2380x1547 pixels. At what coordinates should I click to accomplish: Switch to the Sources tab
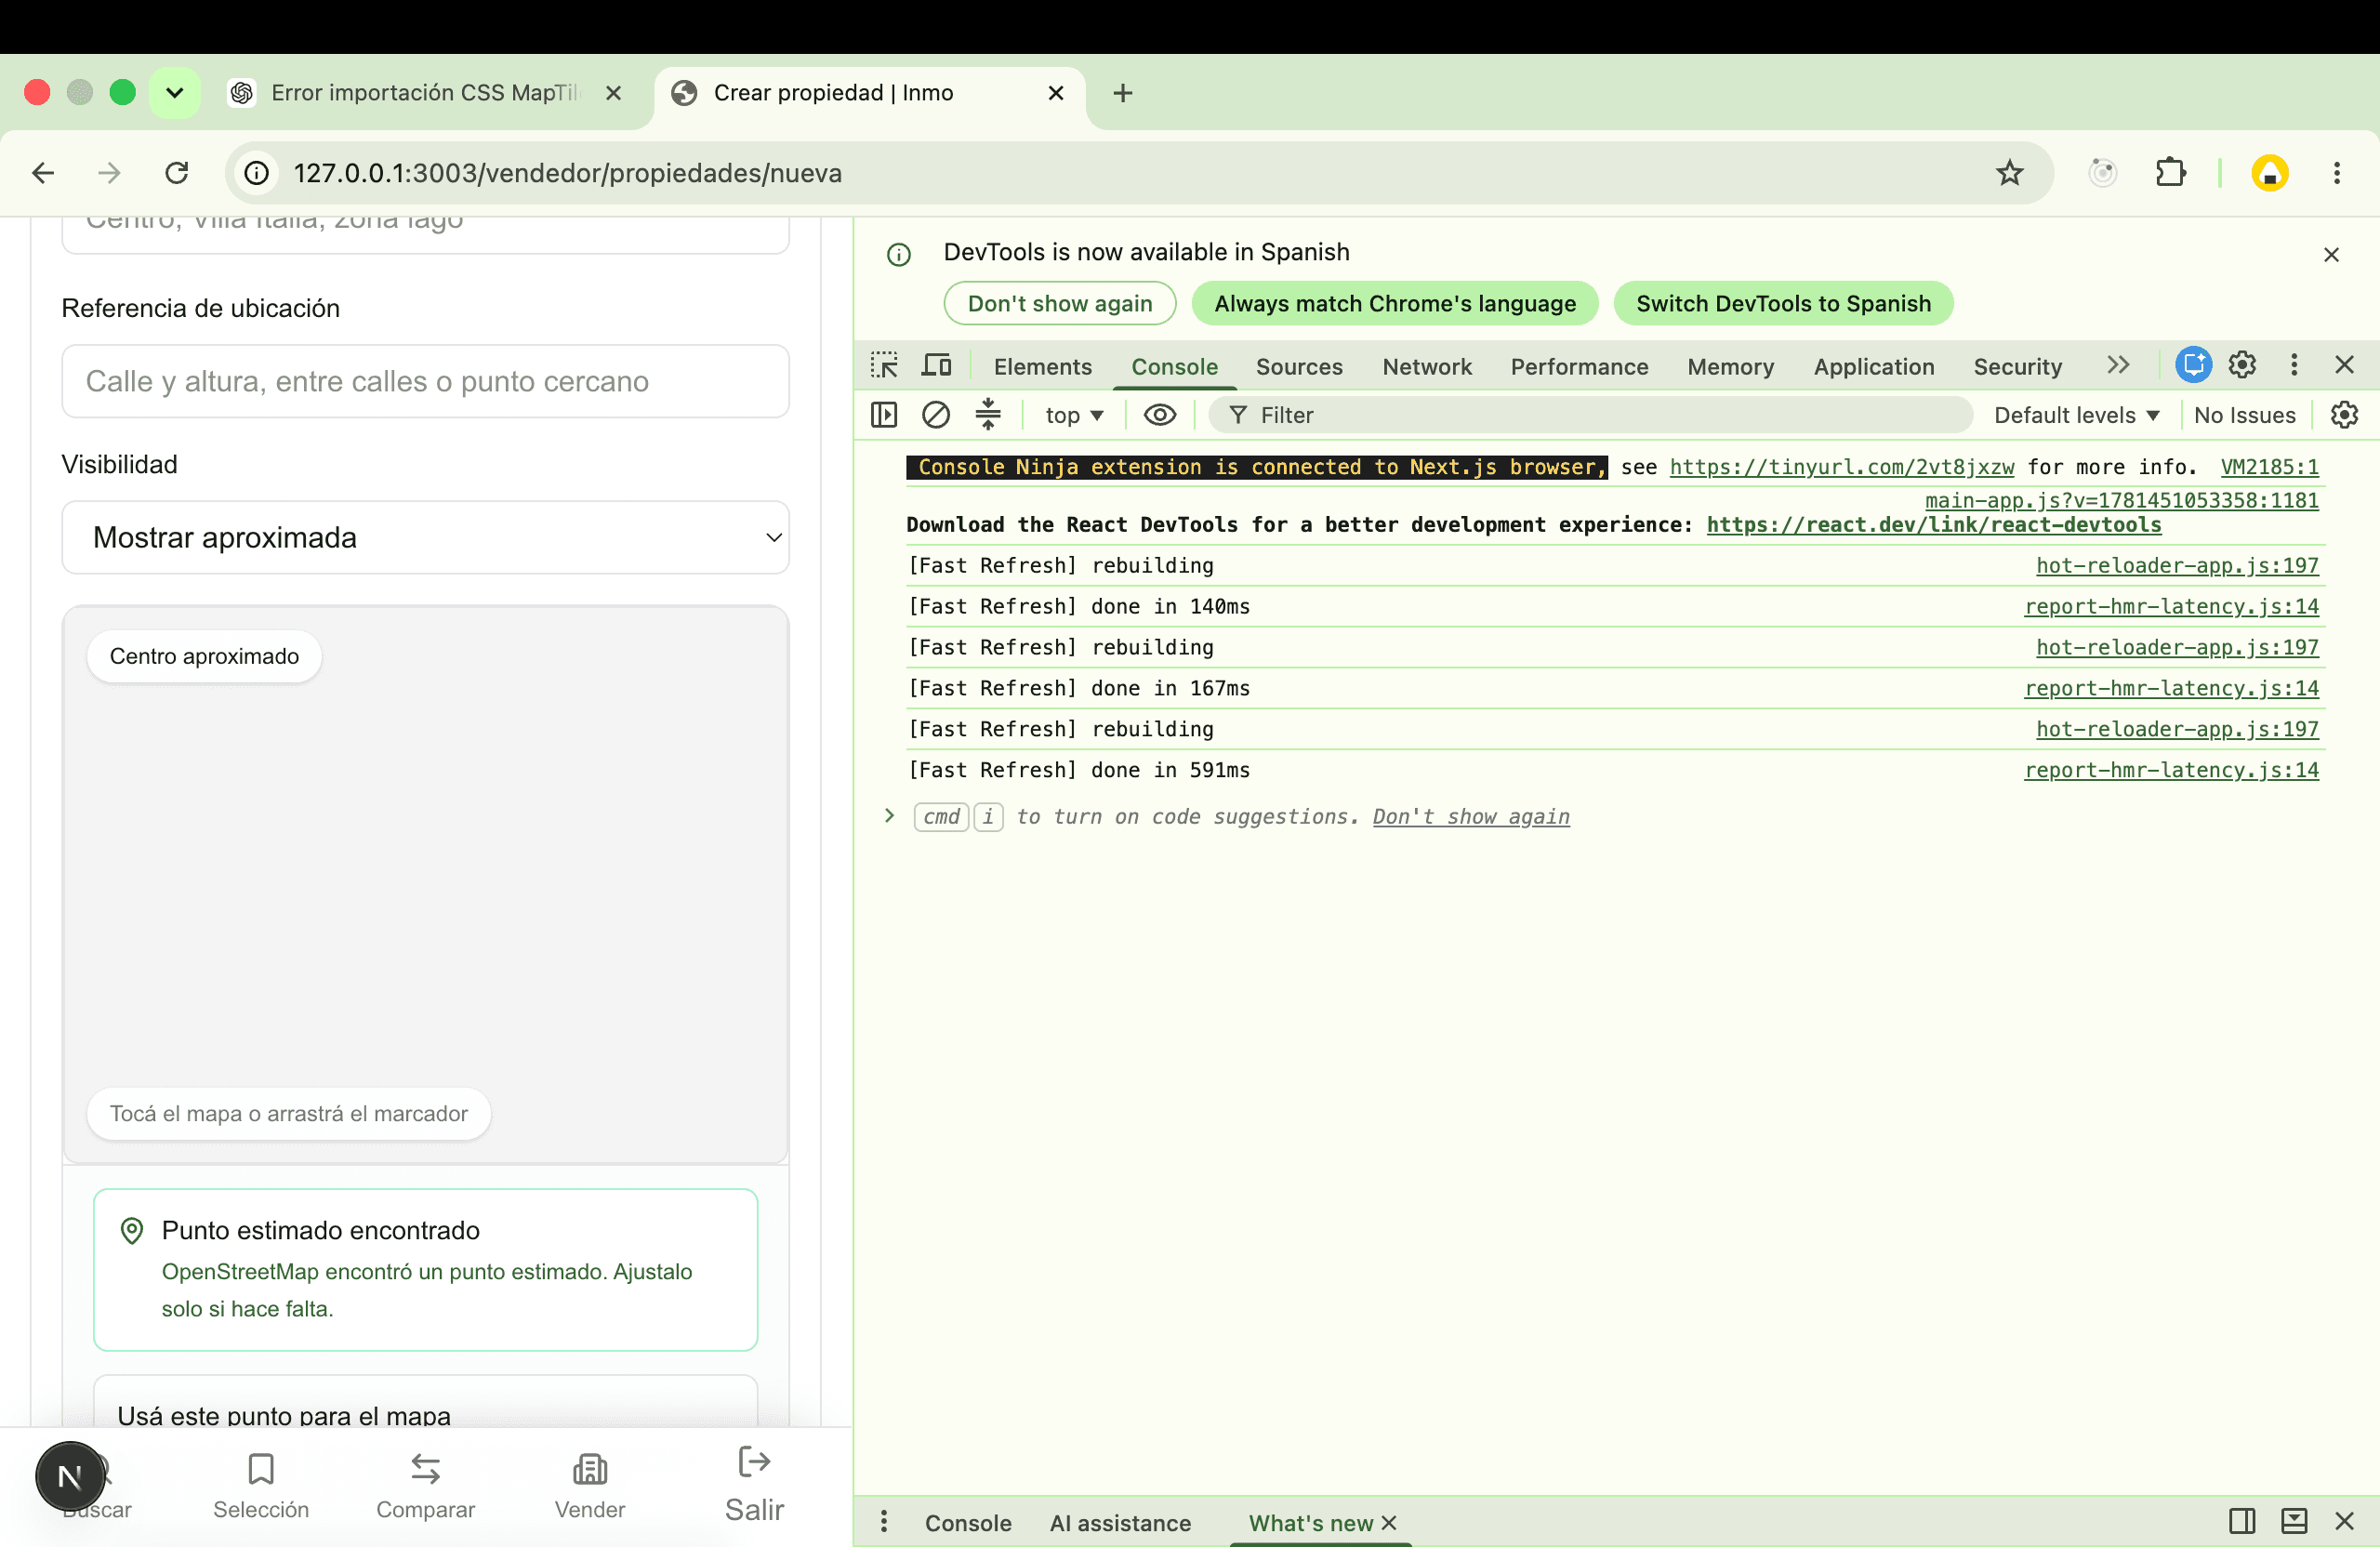click(1299, 366)
